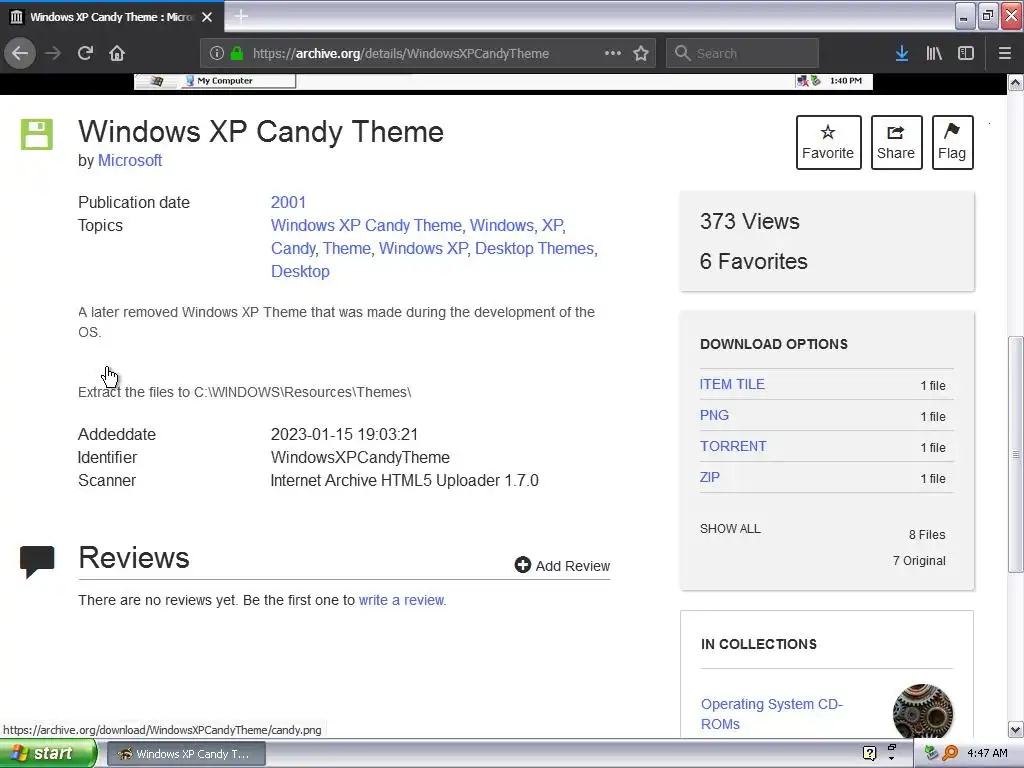This screenshot has height=768, width=1024.
Task: Show site information icon in address bar
Action: tap(217, 53)
